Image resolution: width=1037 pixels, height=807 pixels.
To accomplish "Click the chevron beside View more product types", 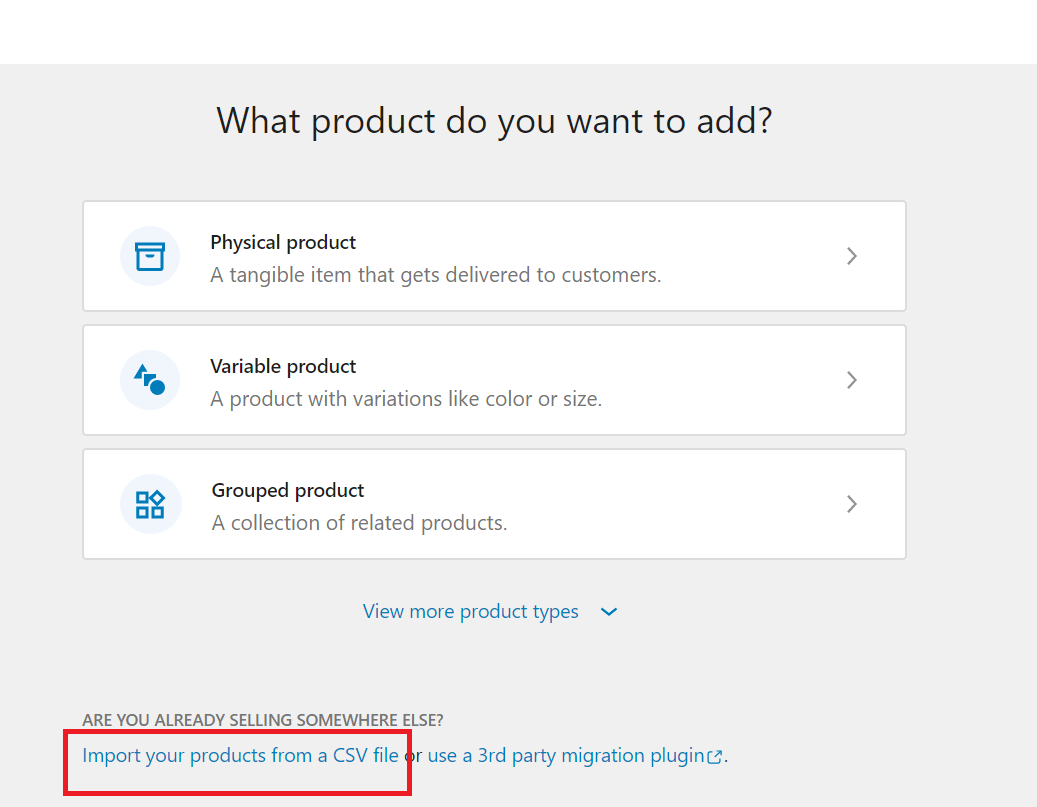I will pyautogui.click(x=608, y=611).
